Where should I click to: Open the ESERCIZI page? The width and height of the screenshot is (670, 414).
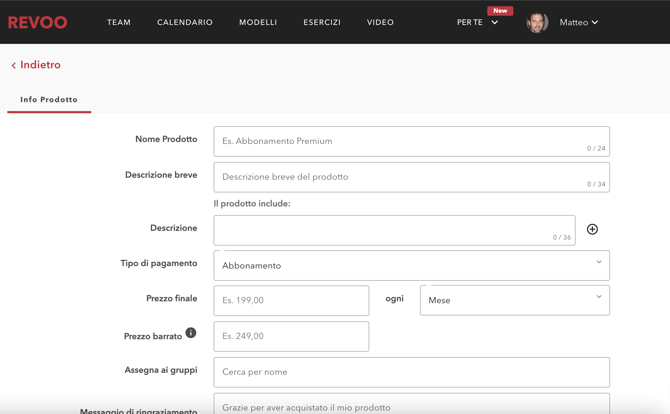[322, 22]
